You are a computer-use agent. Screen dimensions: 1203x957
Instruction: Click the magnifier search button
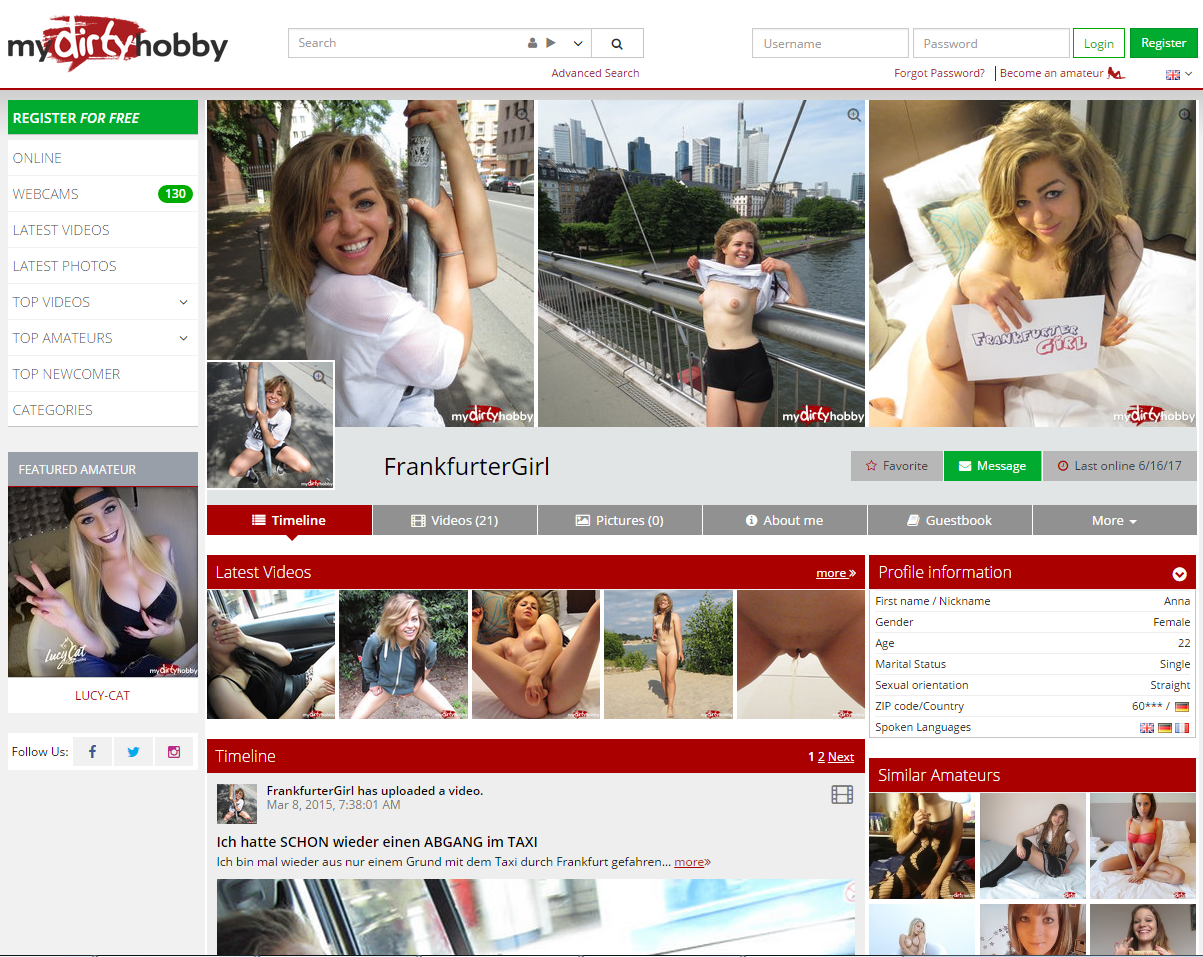coord(617,44)
